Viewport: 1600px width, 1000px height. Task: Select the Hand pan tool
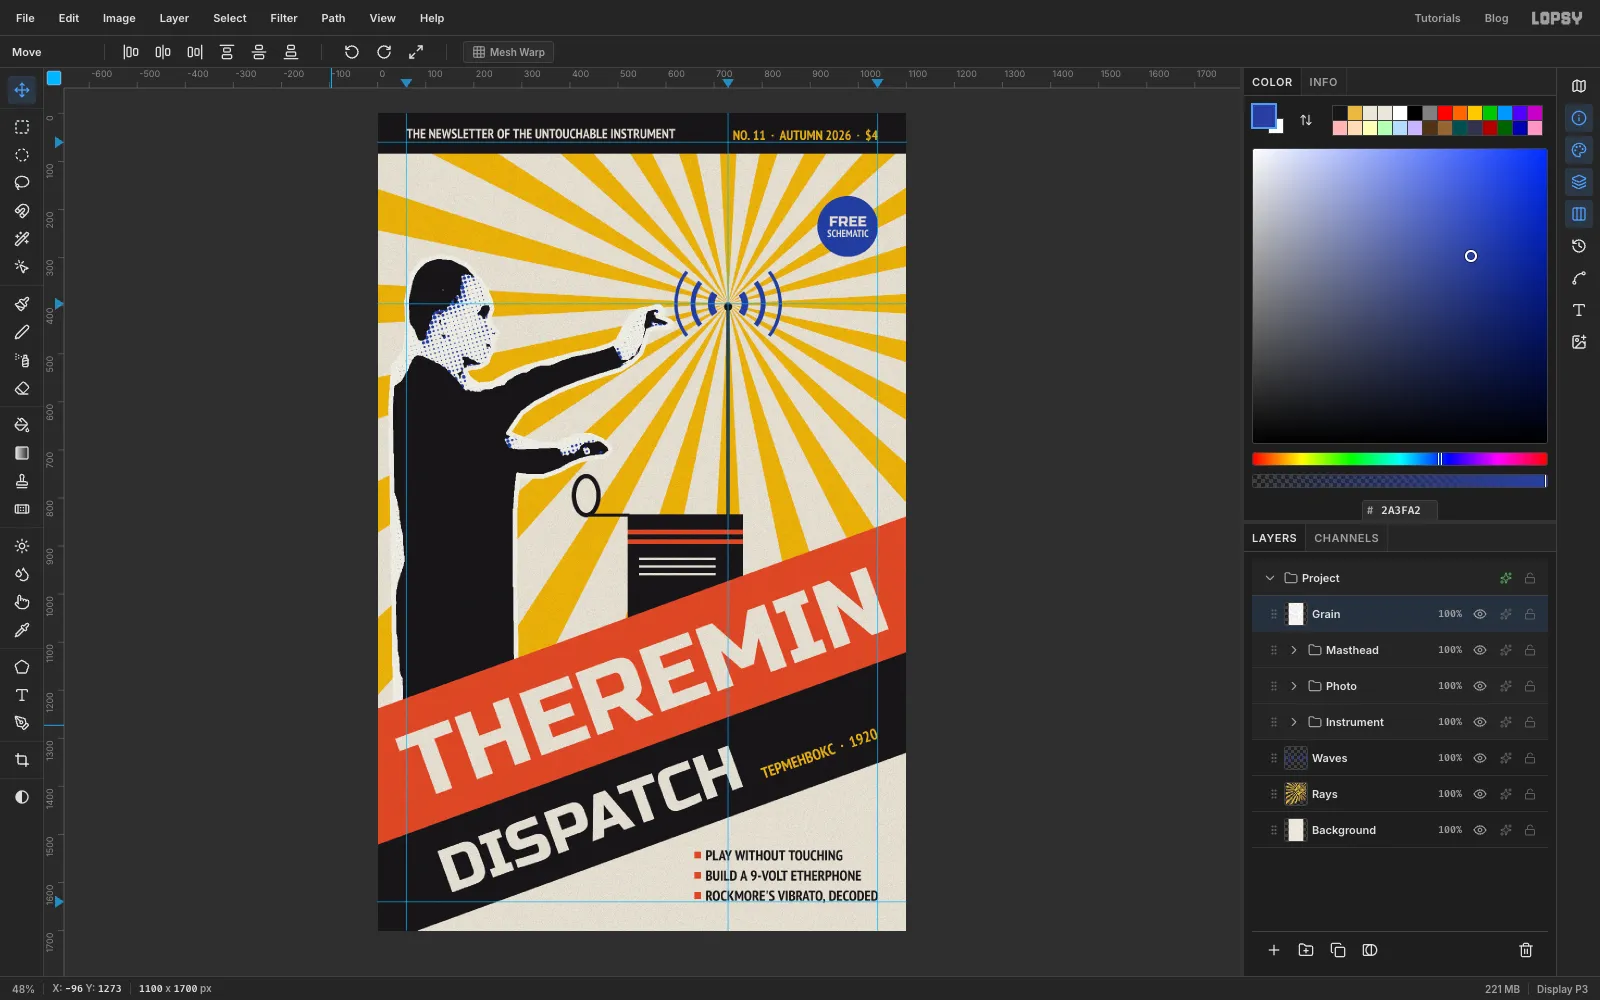tap(22, 602)
